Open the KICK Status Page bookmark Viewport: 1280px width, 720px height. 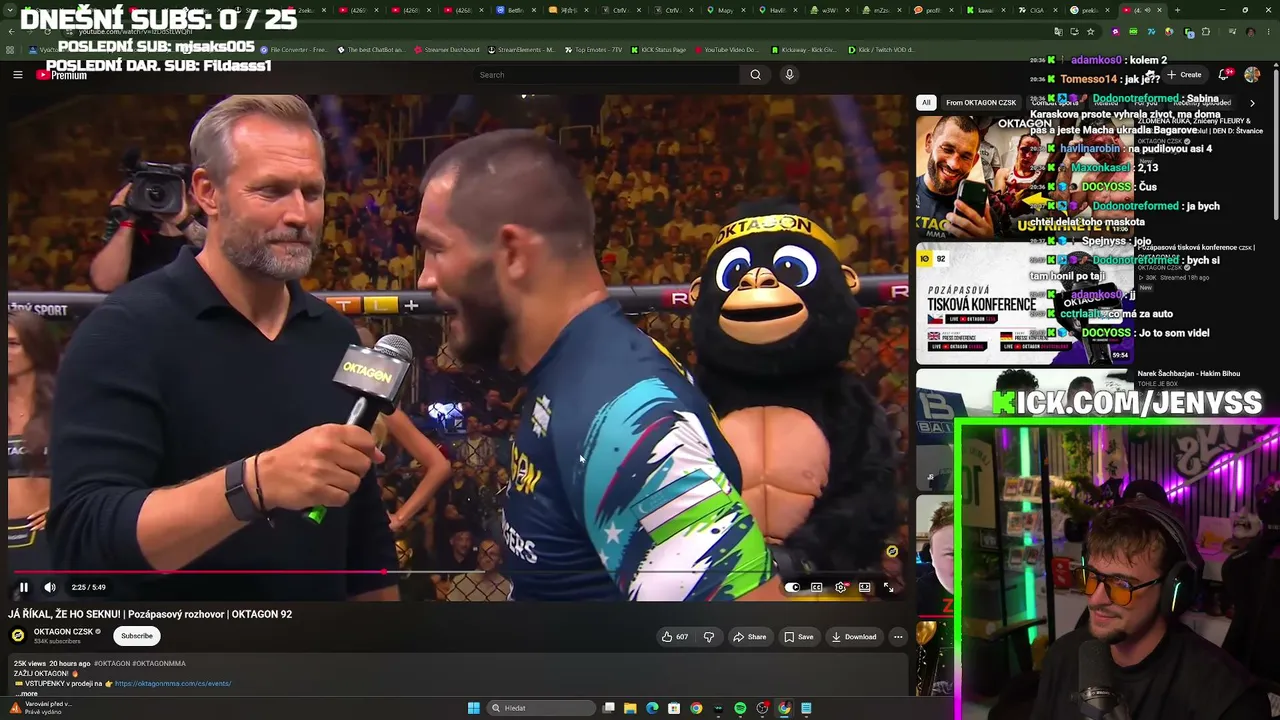tap(658, 49)
